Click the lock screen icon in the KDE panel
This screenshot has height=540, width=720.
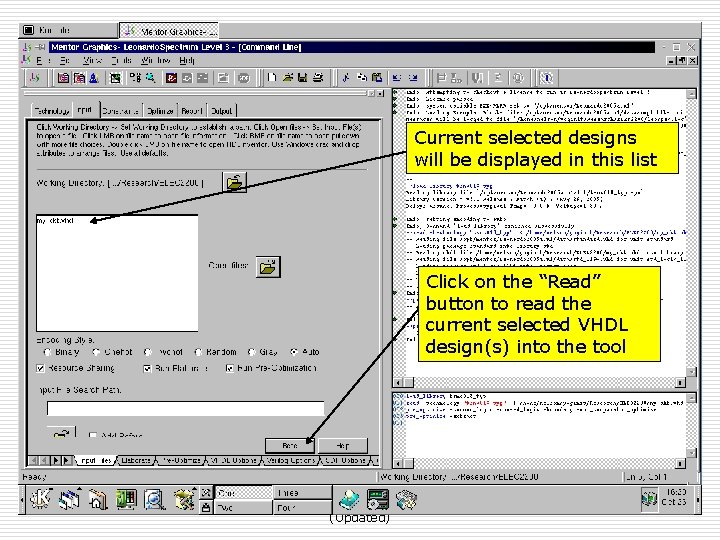coord(206,507)
